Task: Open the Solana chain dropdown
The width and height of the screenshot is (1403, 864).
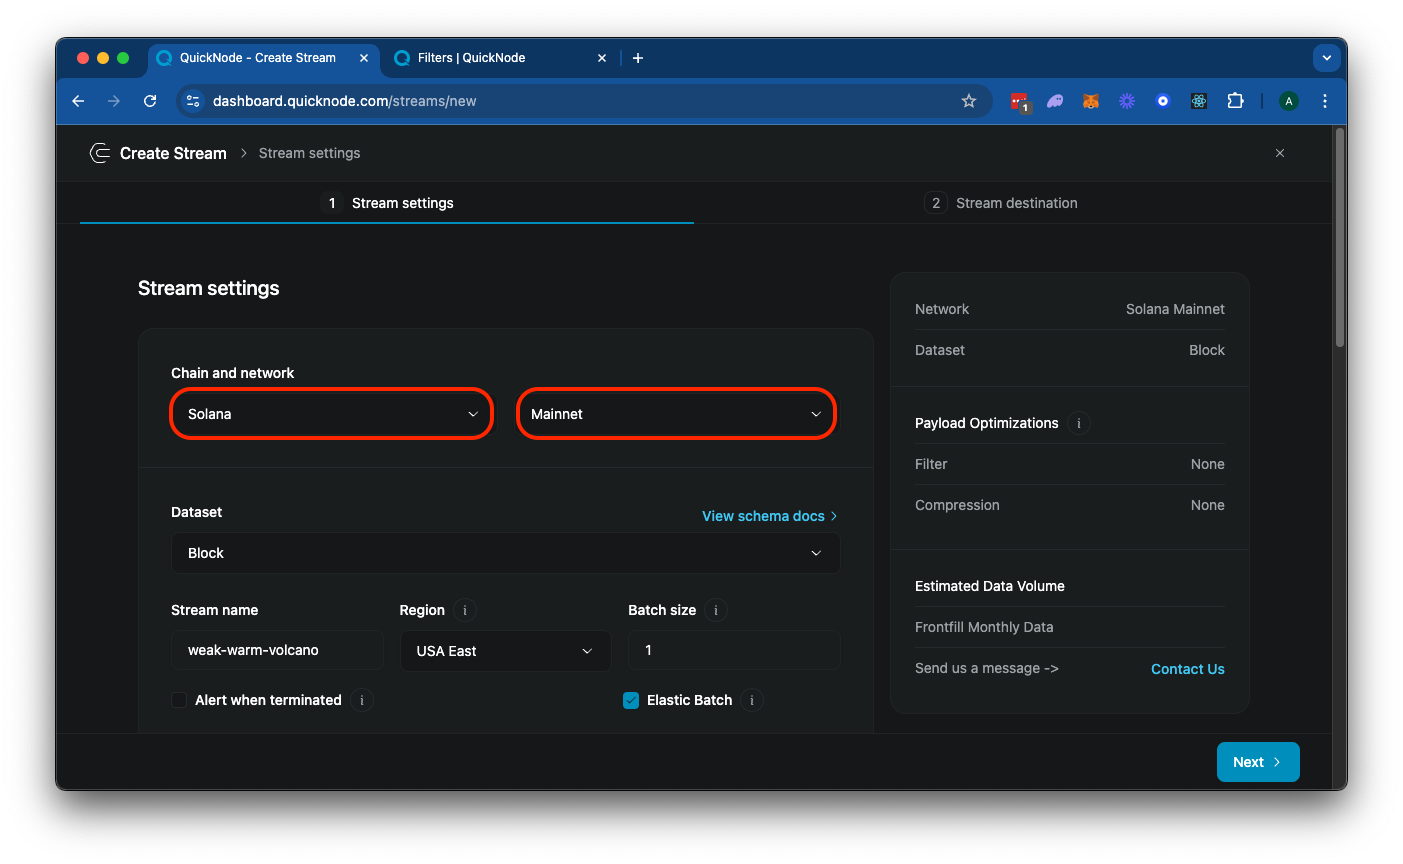Action: pyautogui.click(x=332, y=414)
